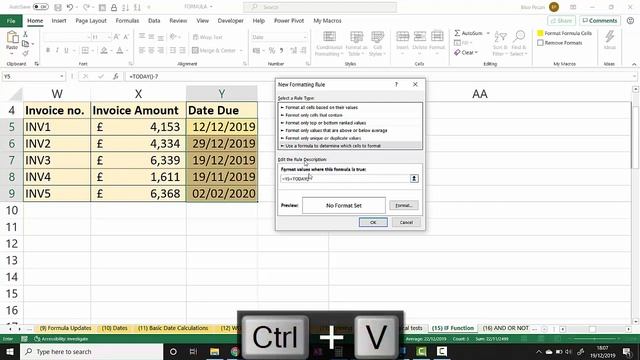Open the Fill Color dropdown arrow
The height and width of the screenshot is (360, 640).
(x=111, y=50)
